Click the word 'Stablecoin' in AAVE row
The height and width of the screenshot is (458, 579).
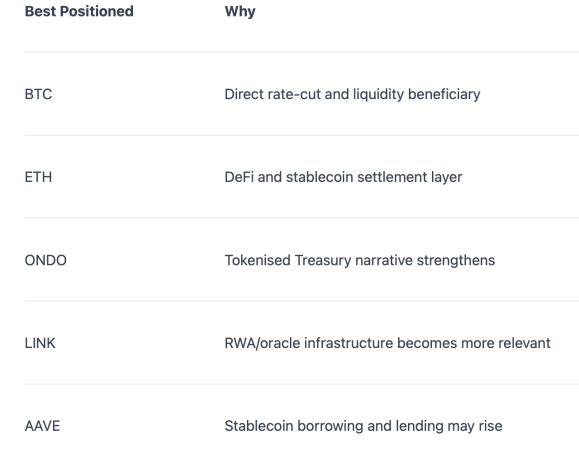click(259, 426)
